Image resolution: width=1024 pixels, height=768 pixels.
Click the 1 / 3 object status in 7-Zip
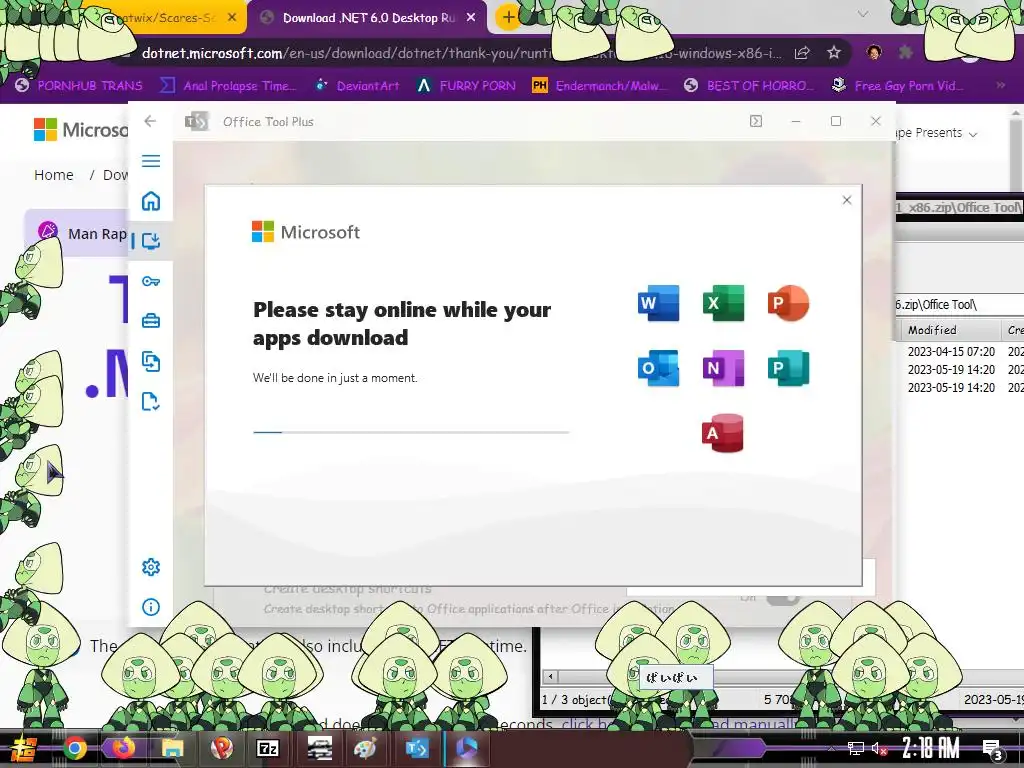(x=575, y=699)
